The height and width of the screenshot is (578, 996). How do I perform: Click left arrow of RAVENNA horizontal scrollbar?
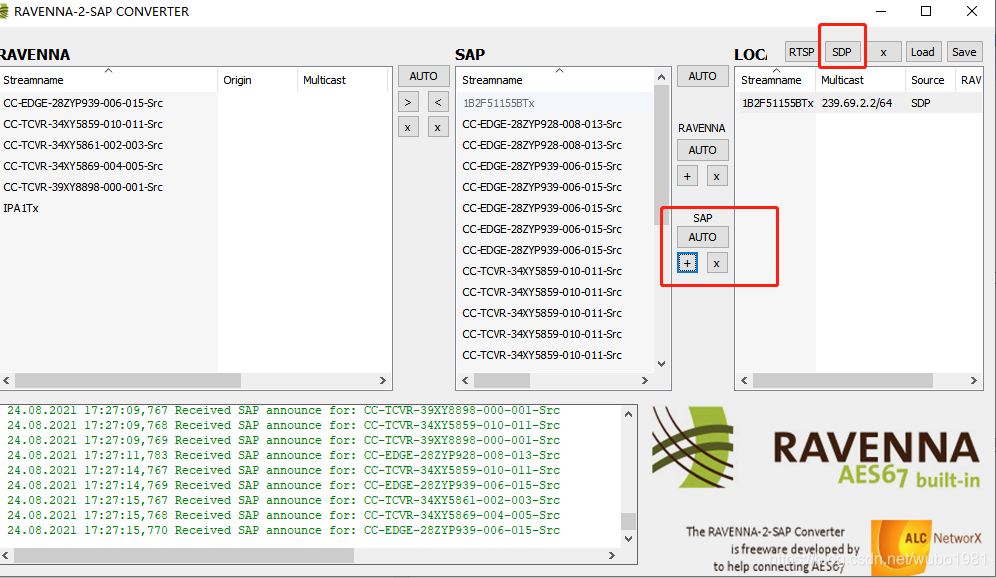point(6,380)
